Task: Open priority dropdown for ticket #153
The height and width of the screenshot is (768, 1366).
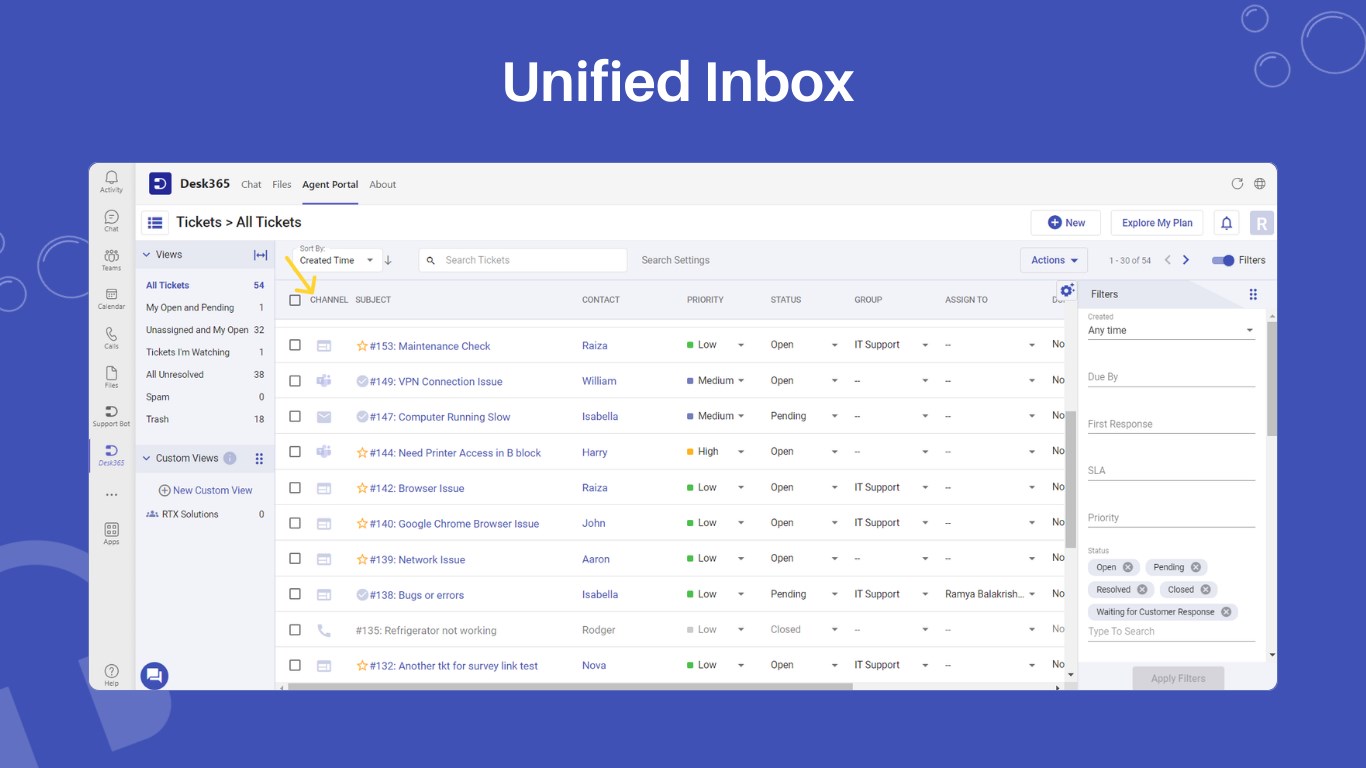Action: [x=741, y=345]
